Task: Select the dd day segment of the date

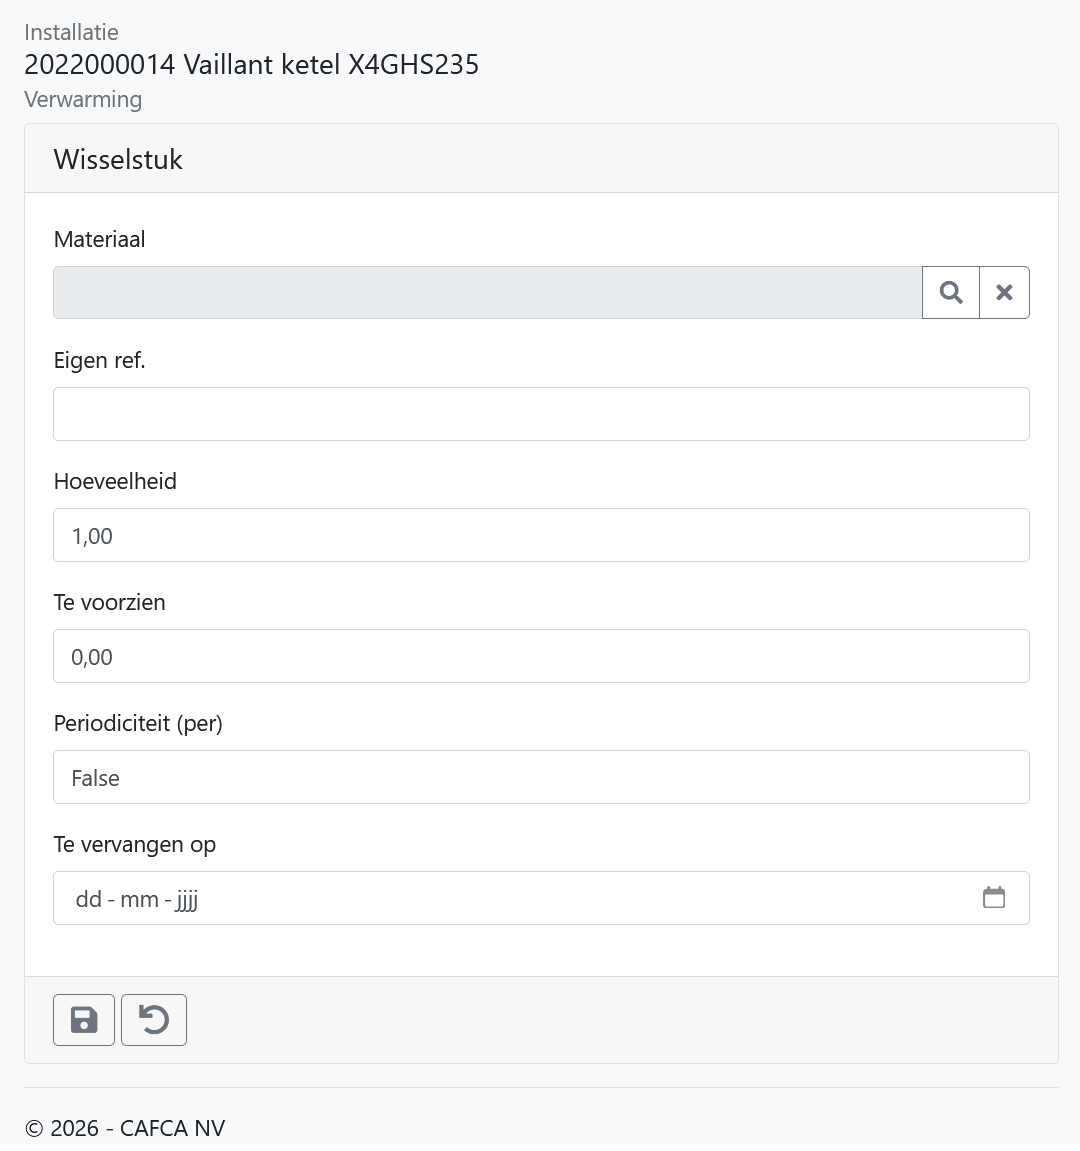Action: click(x=88, y=898)
